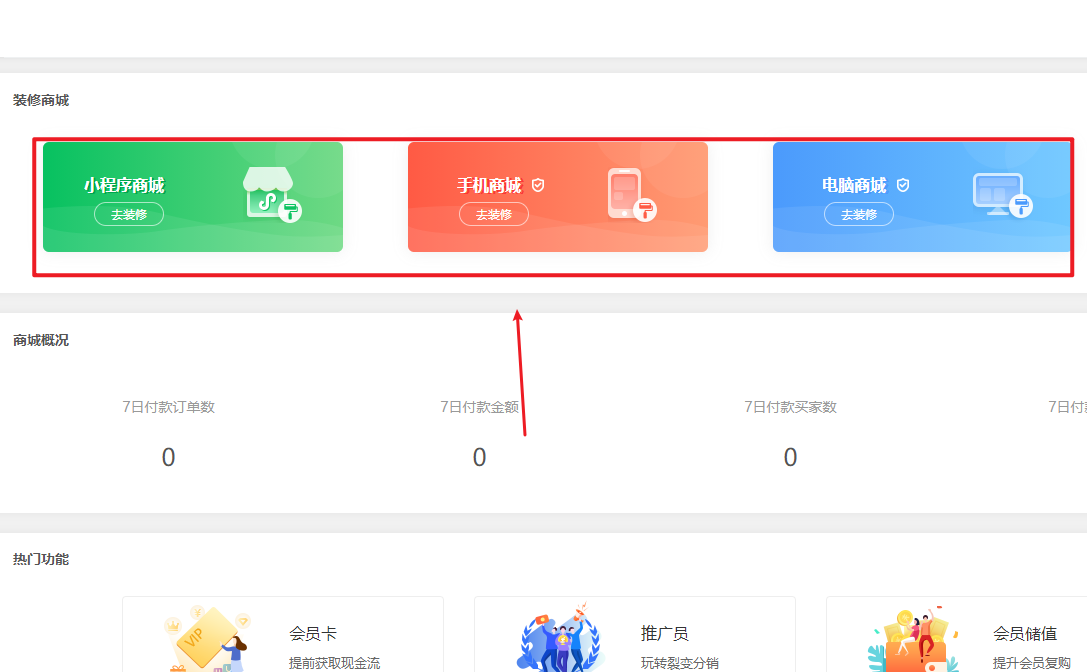The height and width of the screenshot is (672, 1087).
Task: Click the phone icon on 手机商城 card
Action: click(625, 192)
